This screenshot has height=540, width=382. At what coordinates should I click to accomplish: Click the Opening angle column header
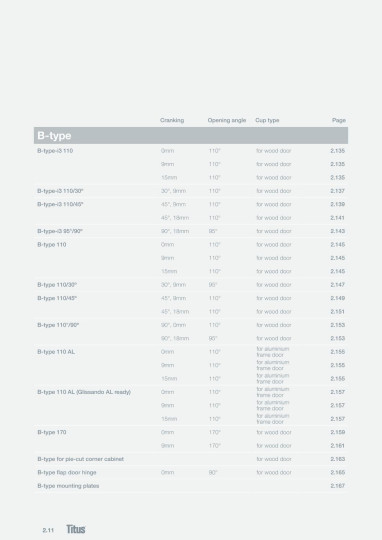tap(227, 120)
